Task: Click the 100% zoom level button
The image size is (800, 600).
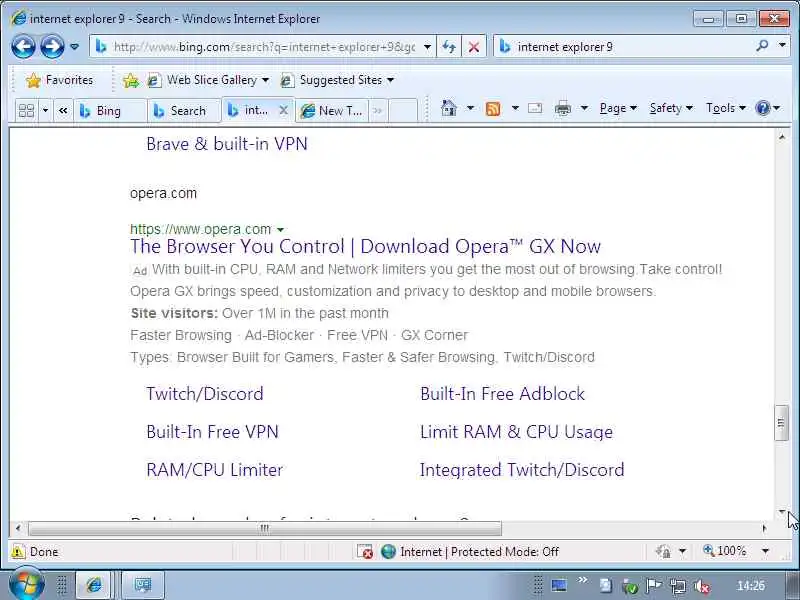Action: click(x=724, y=551)
